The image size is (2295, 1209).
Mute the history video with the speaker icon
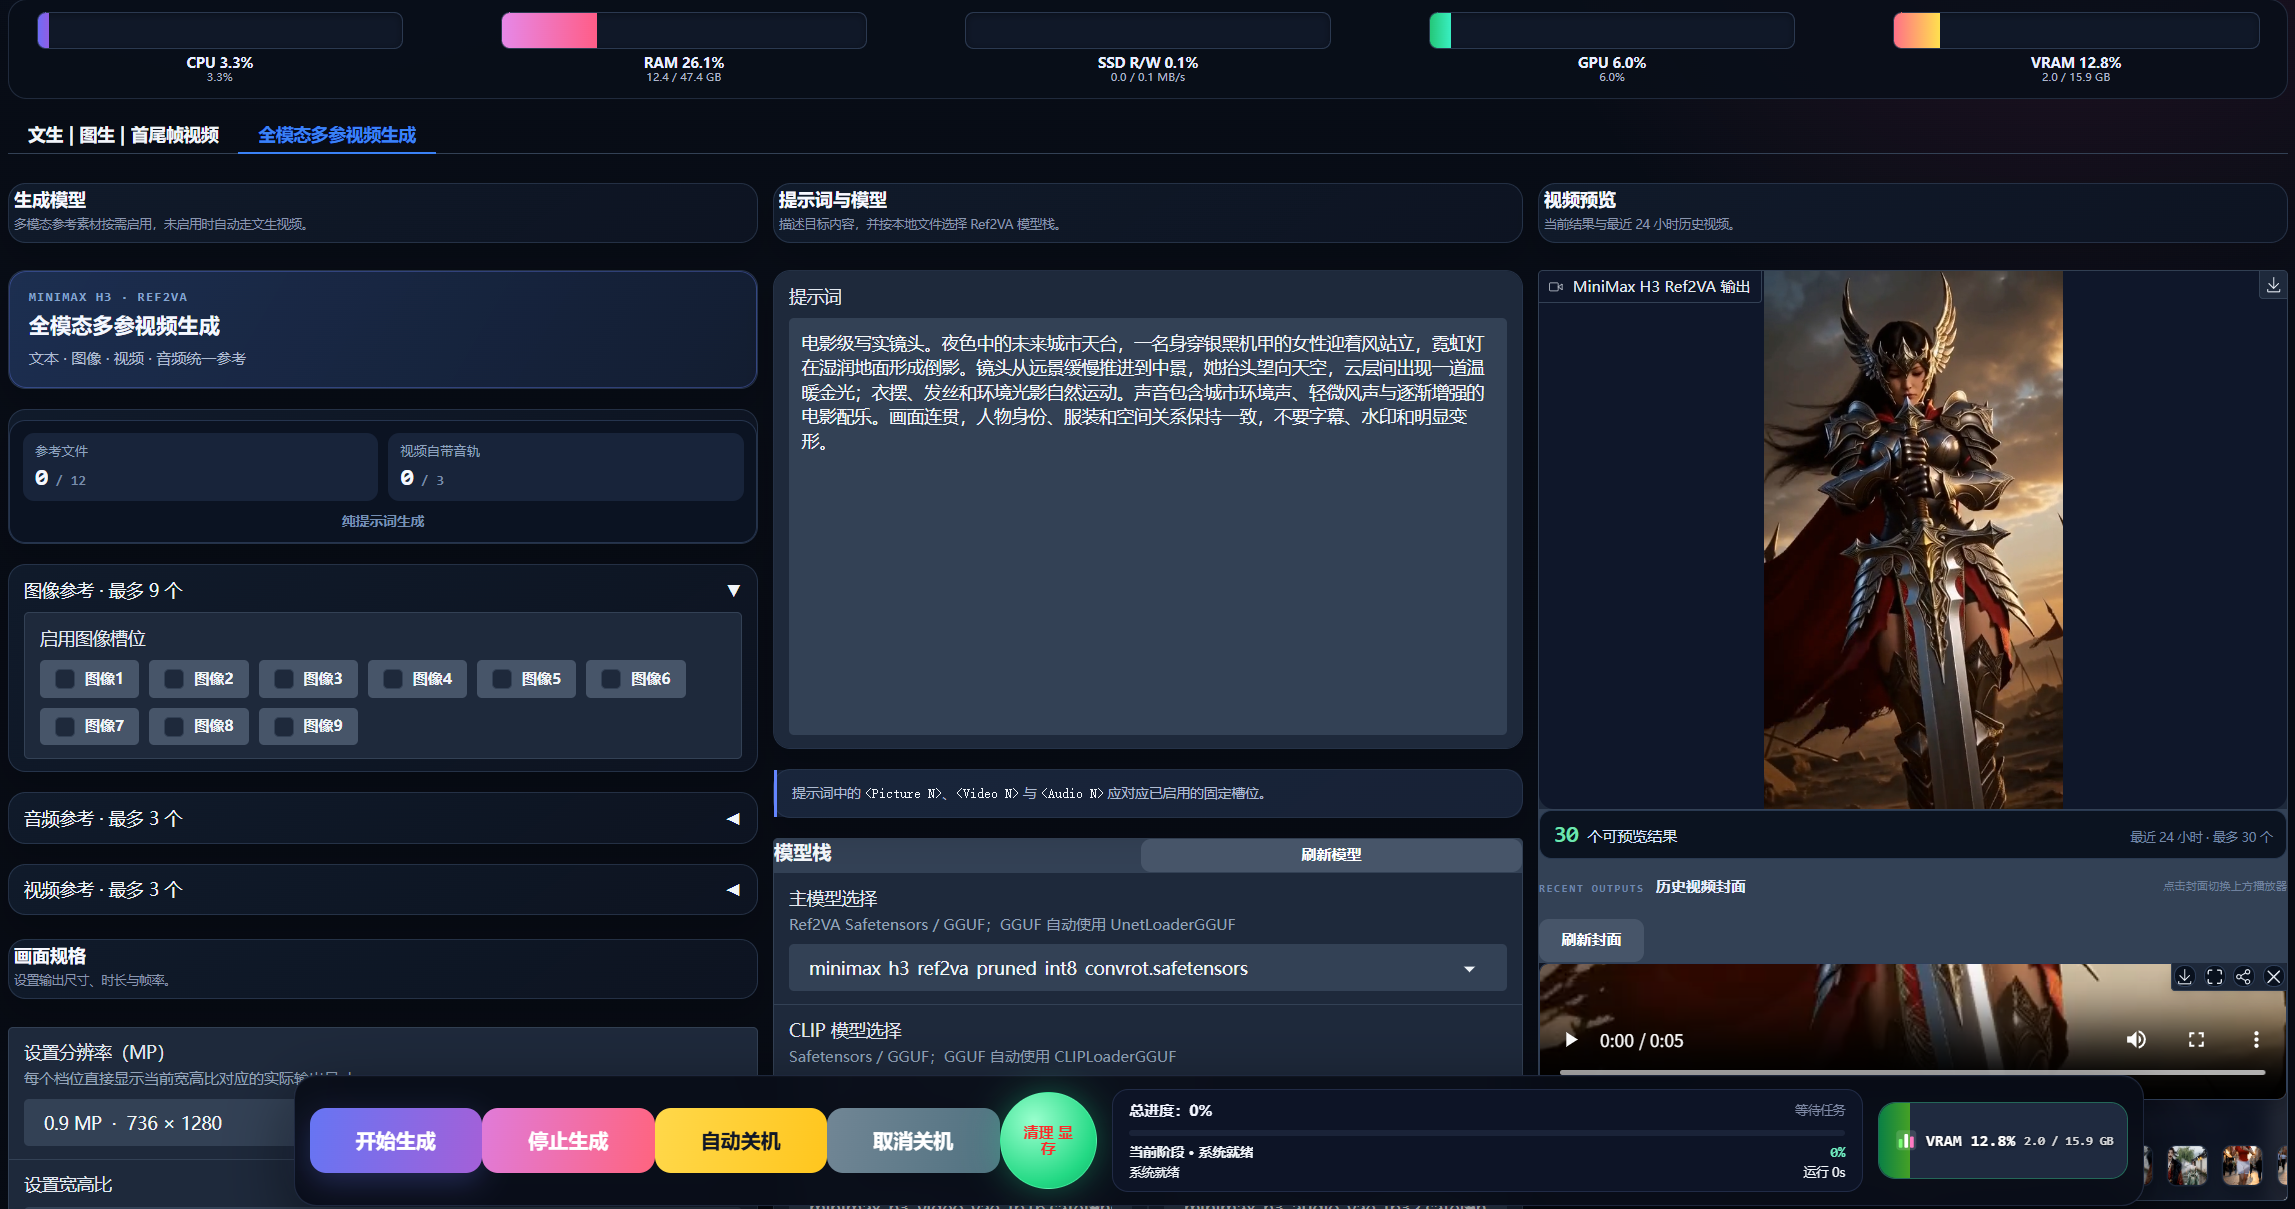(x=2136, y=1040)
